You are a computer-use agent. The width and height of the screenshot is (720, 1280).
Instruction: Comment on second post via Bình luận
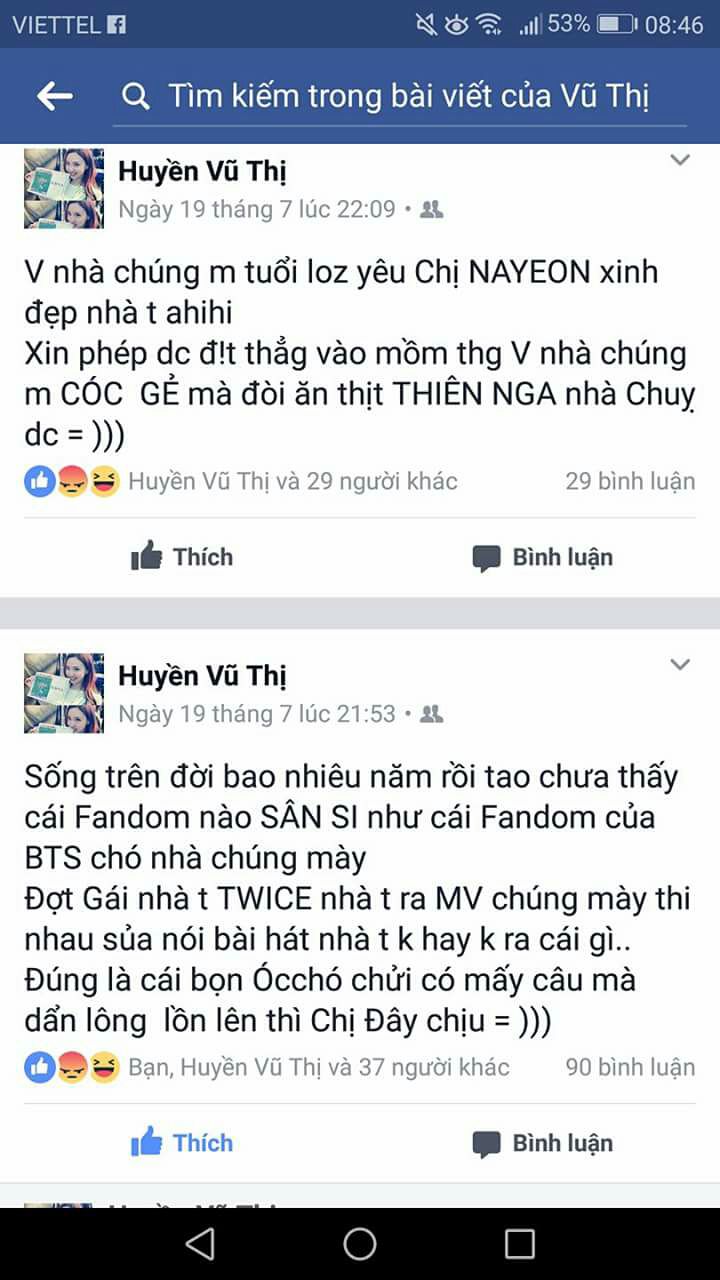click(x=543, y=1142)
